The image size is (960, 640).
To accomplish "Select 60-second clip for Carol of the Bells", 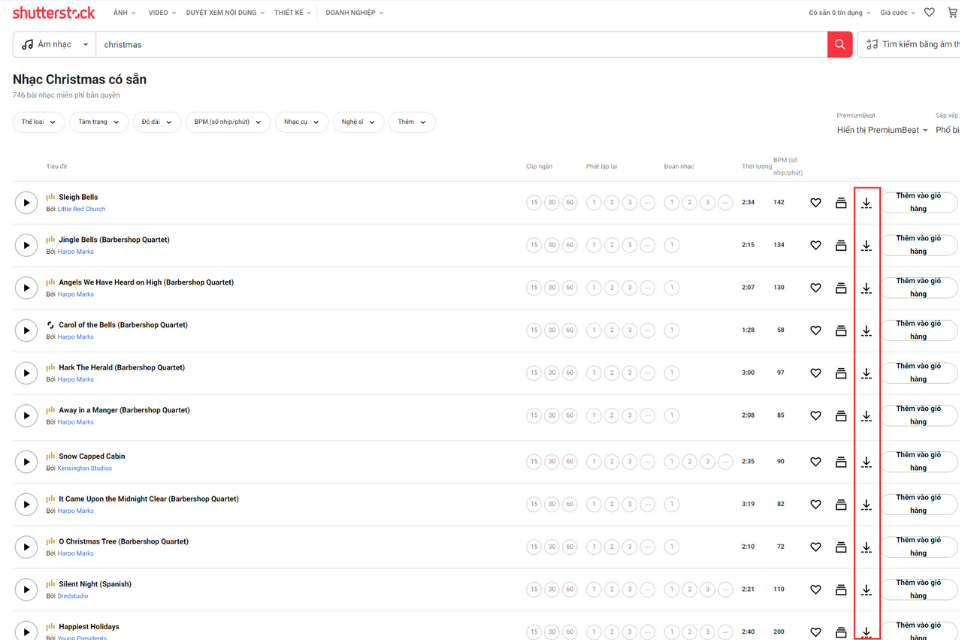I will pyautogui.click(x=569, y=331).
